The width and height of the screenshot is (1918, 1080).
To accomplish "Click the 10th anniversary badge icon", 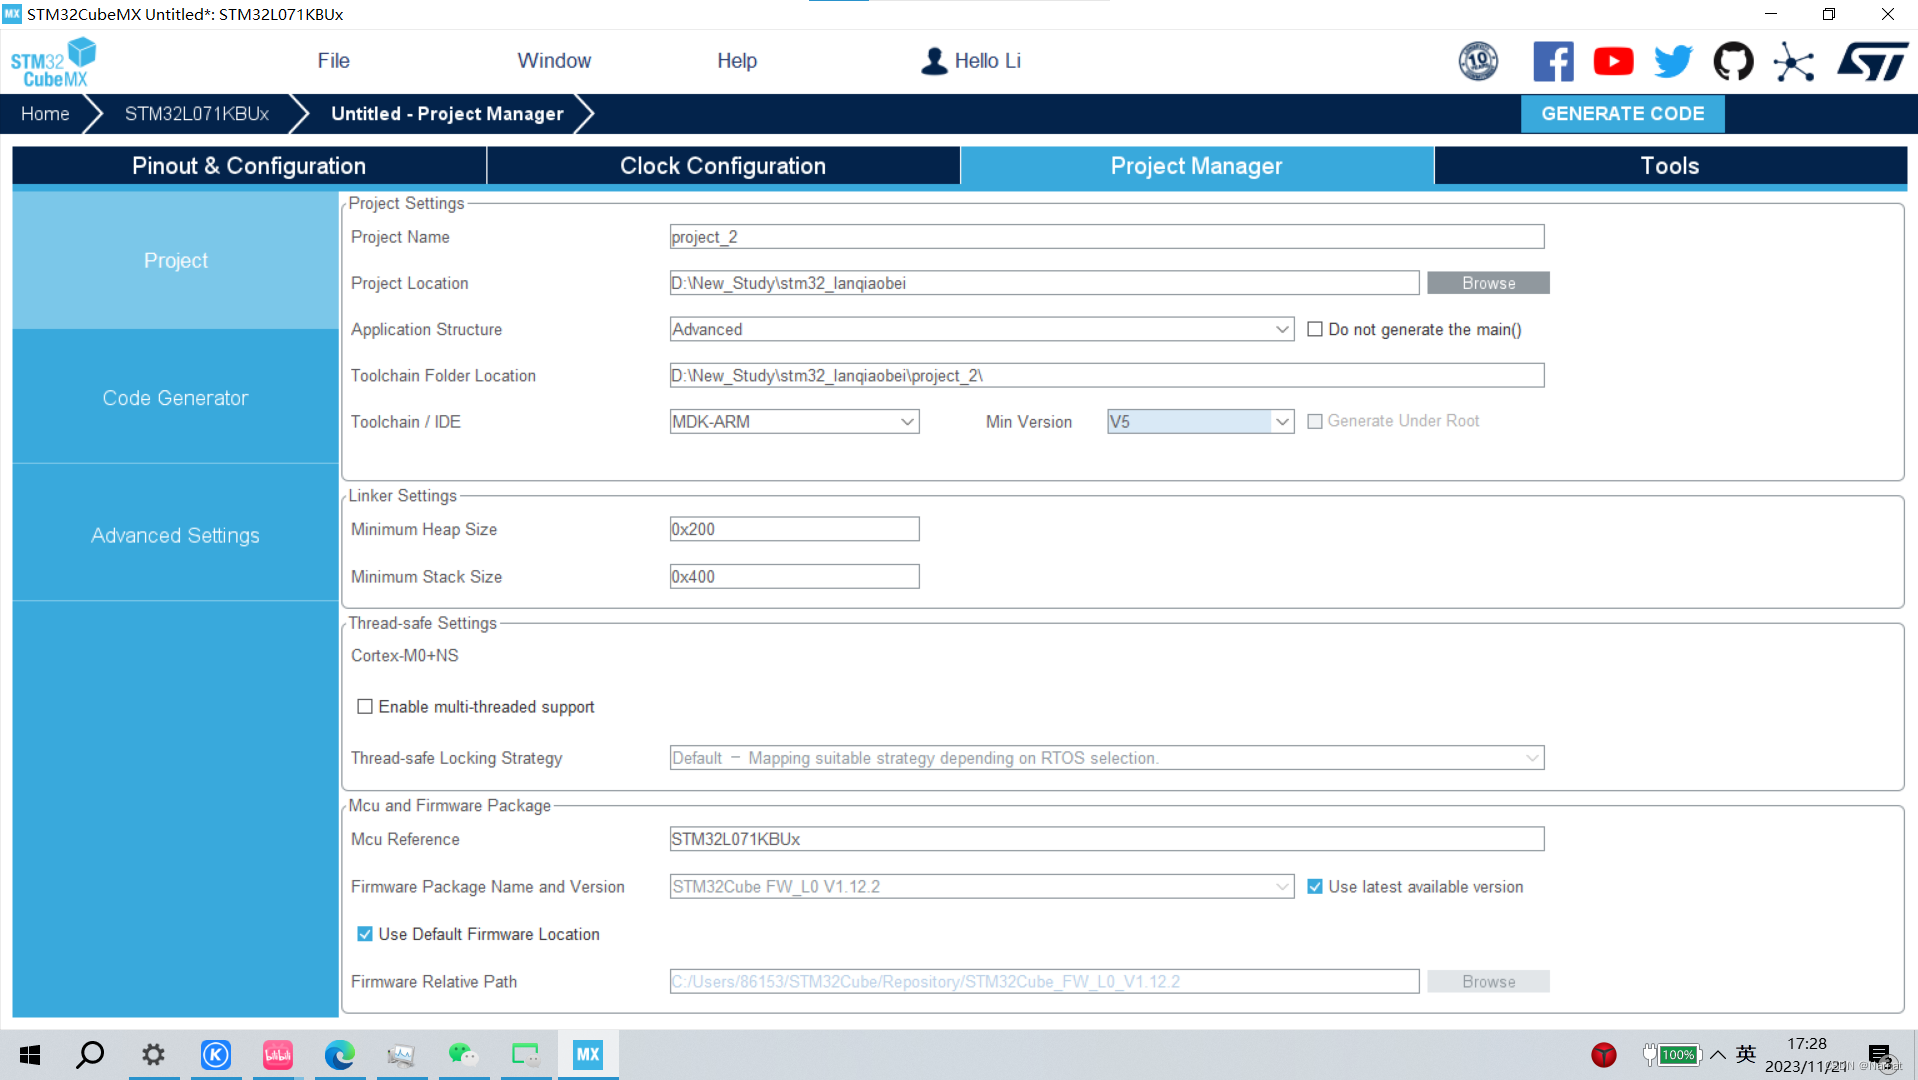I will [x=1478, y=61].
